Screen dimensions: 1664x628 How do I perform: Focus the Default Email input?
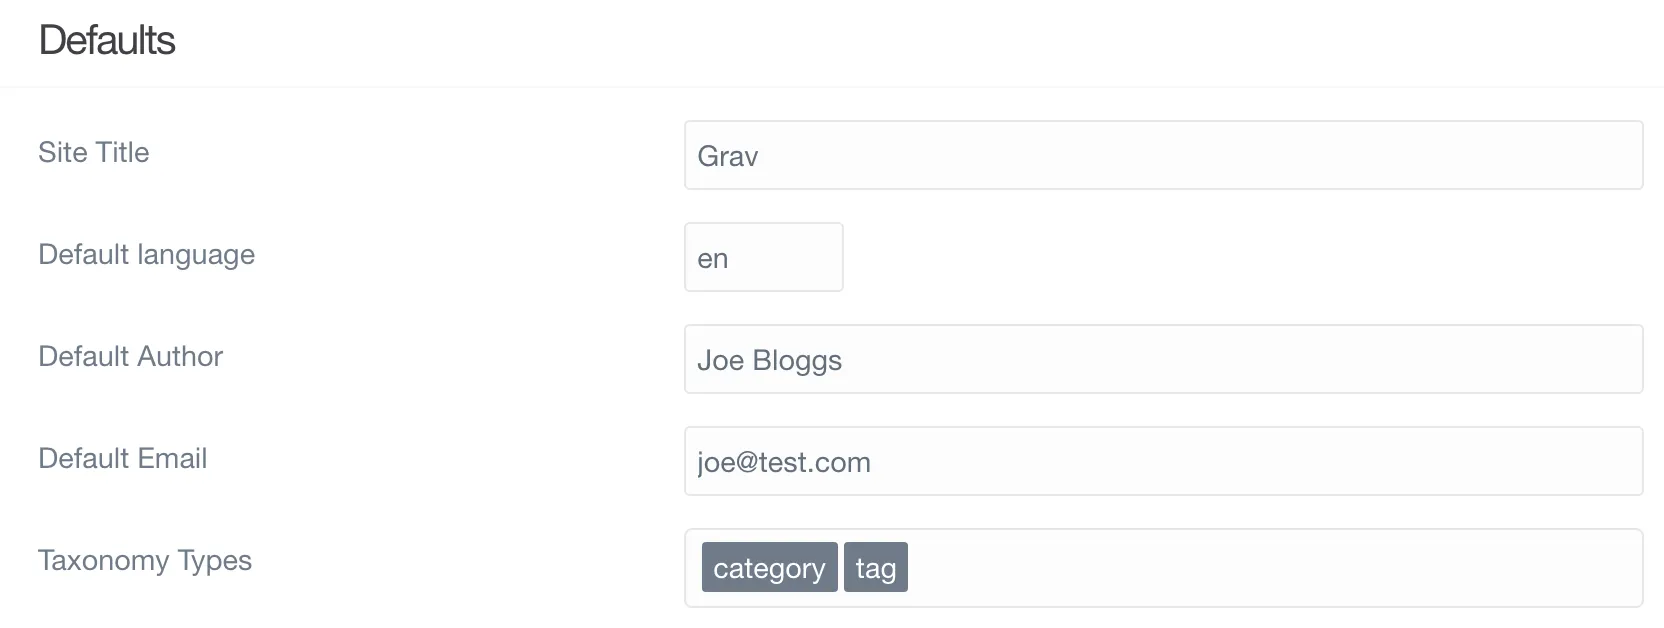coord(1163,461)
